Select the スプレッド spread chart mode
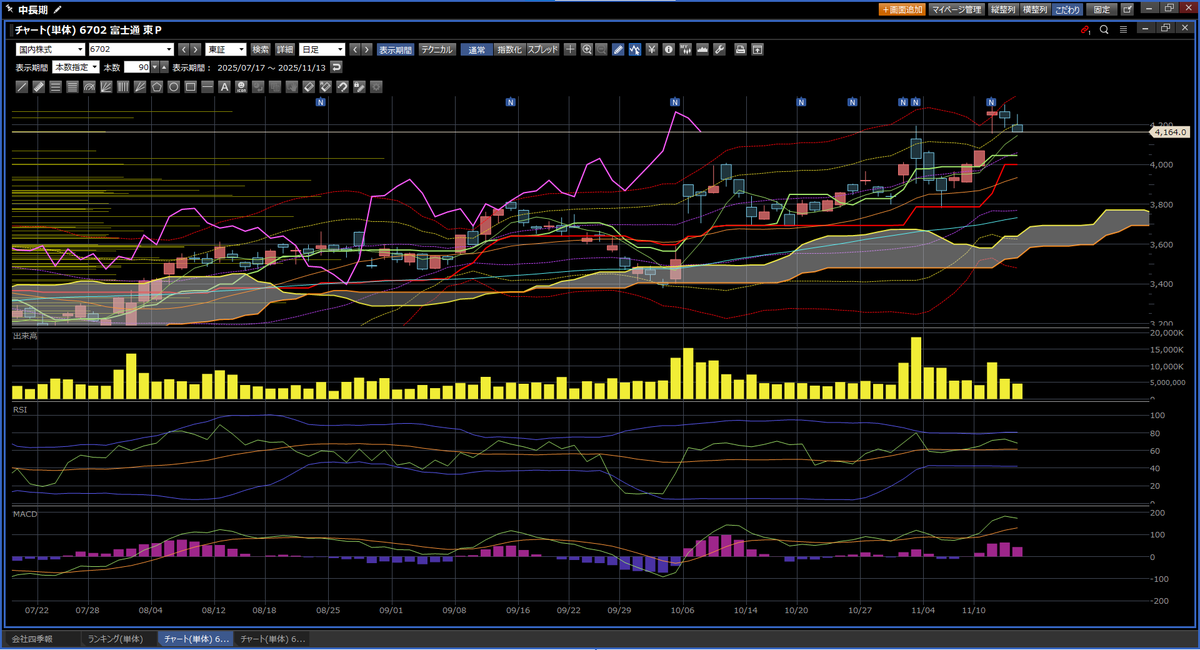This screenshot has width=1200, height=650. click(x=543, y=49)
